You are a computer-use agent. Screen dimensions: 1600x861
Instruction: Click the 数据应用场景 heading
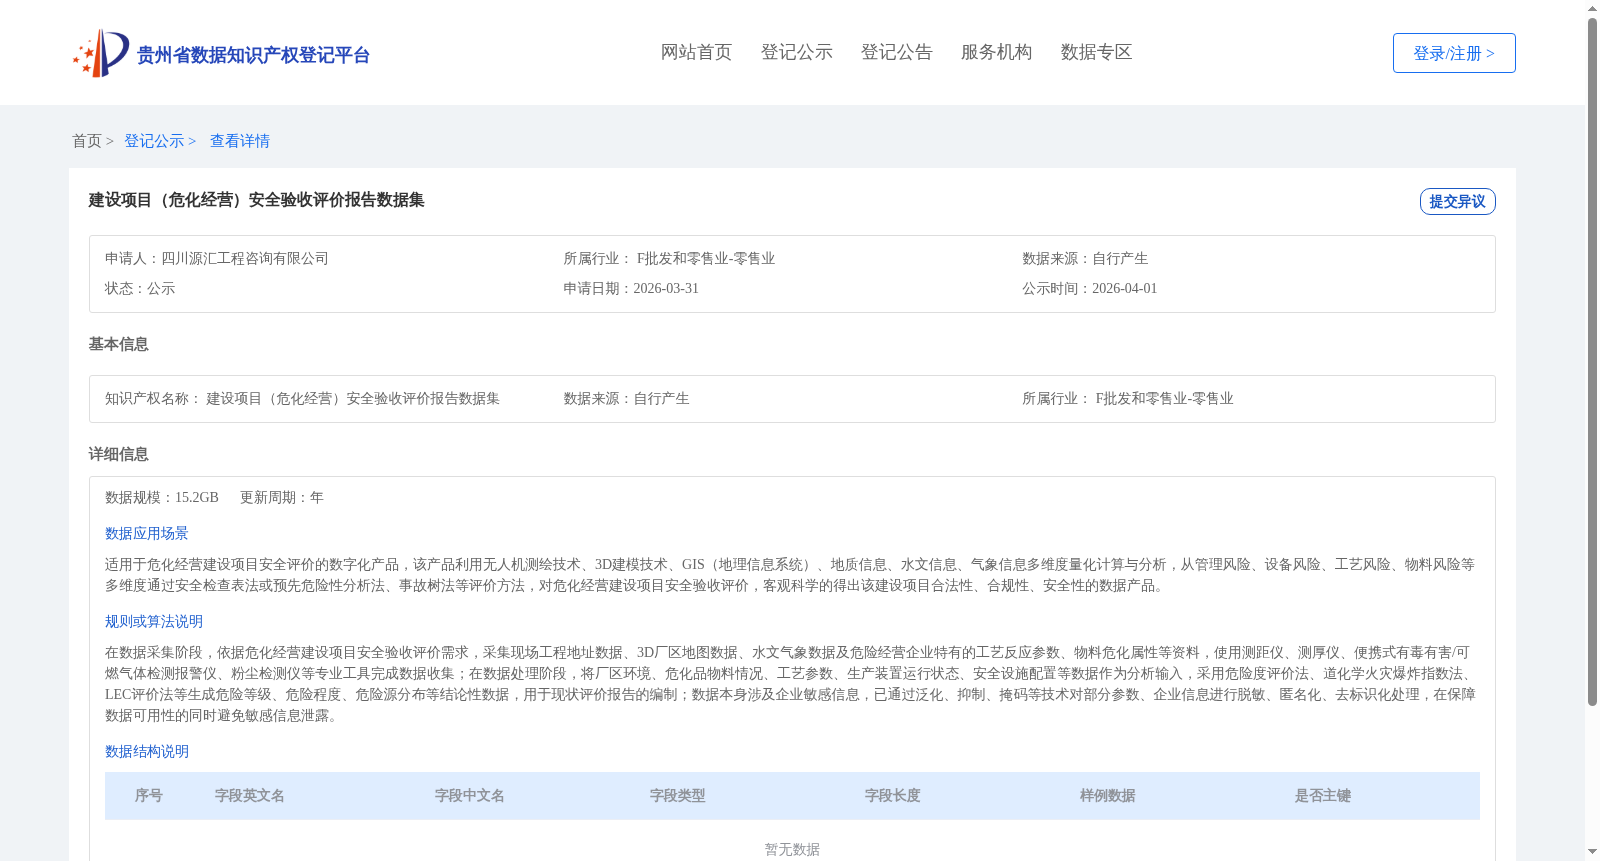coord(147,533)
